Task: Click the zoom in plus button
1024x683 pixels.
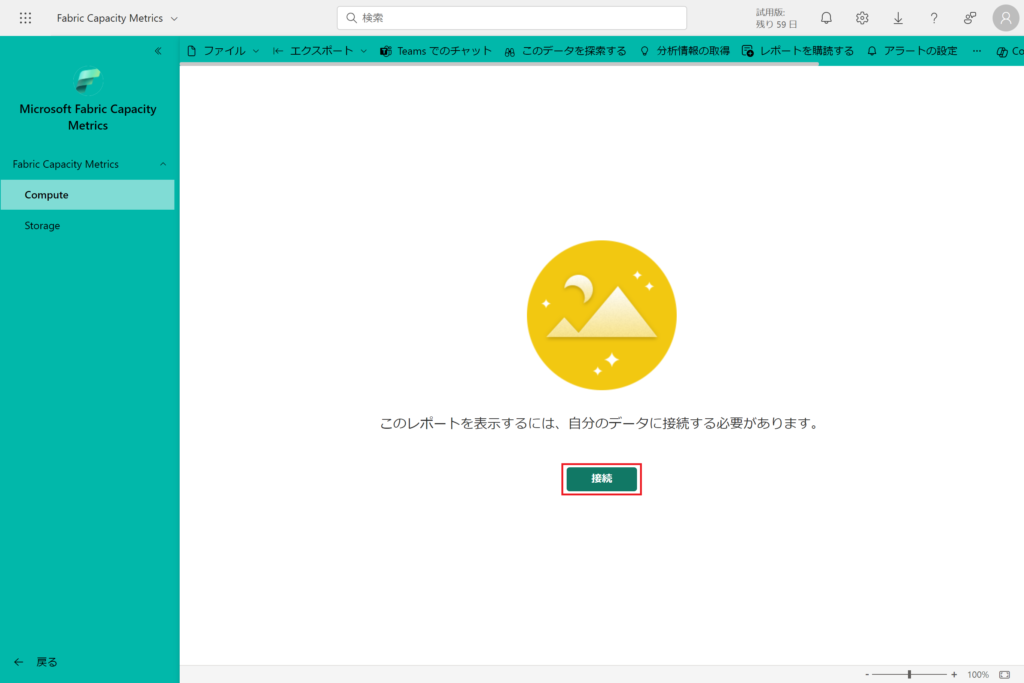Action: [954, 675]
